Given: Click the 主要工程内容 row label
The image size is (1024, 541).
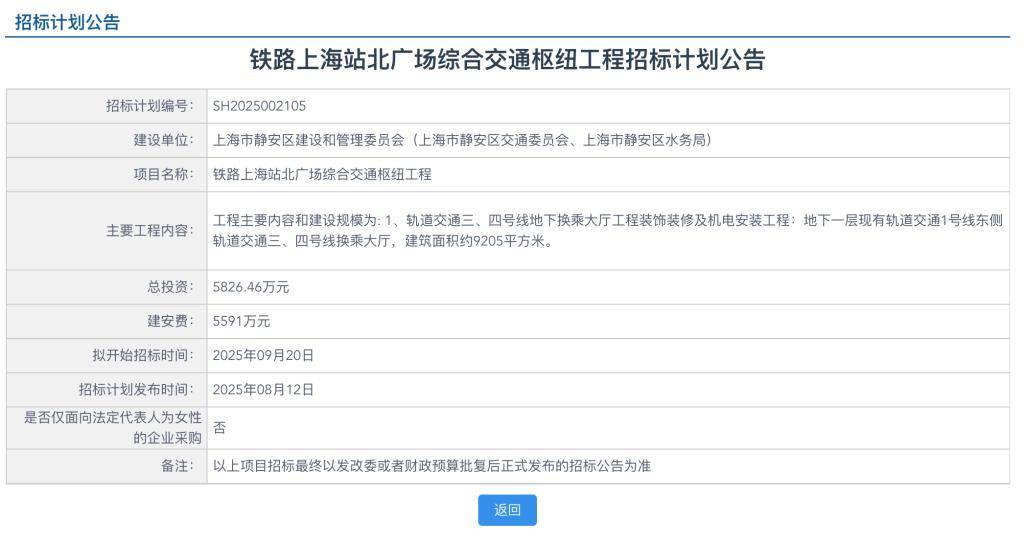Looking at the screenshot, I should [149, 230].
